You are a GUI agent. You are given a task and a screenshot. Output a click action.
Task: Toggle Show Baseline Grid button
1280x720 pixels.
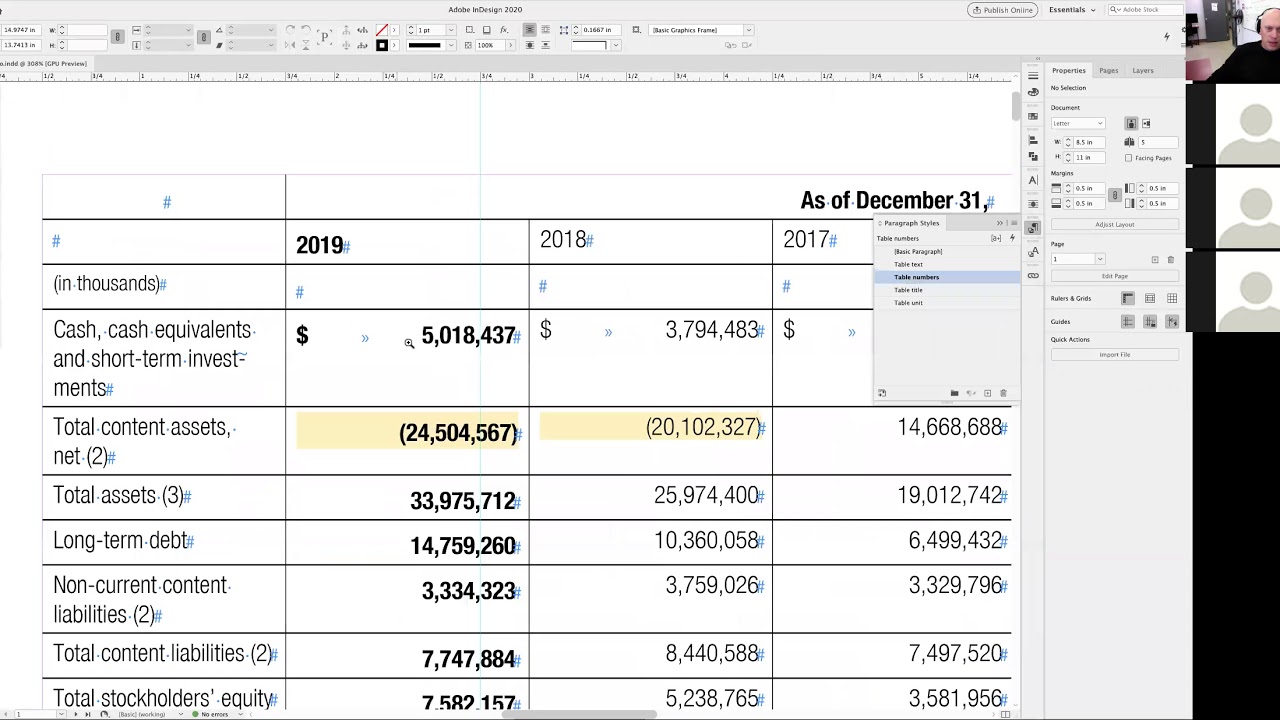pos(1150,298)
